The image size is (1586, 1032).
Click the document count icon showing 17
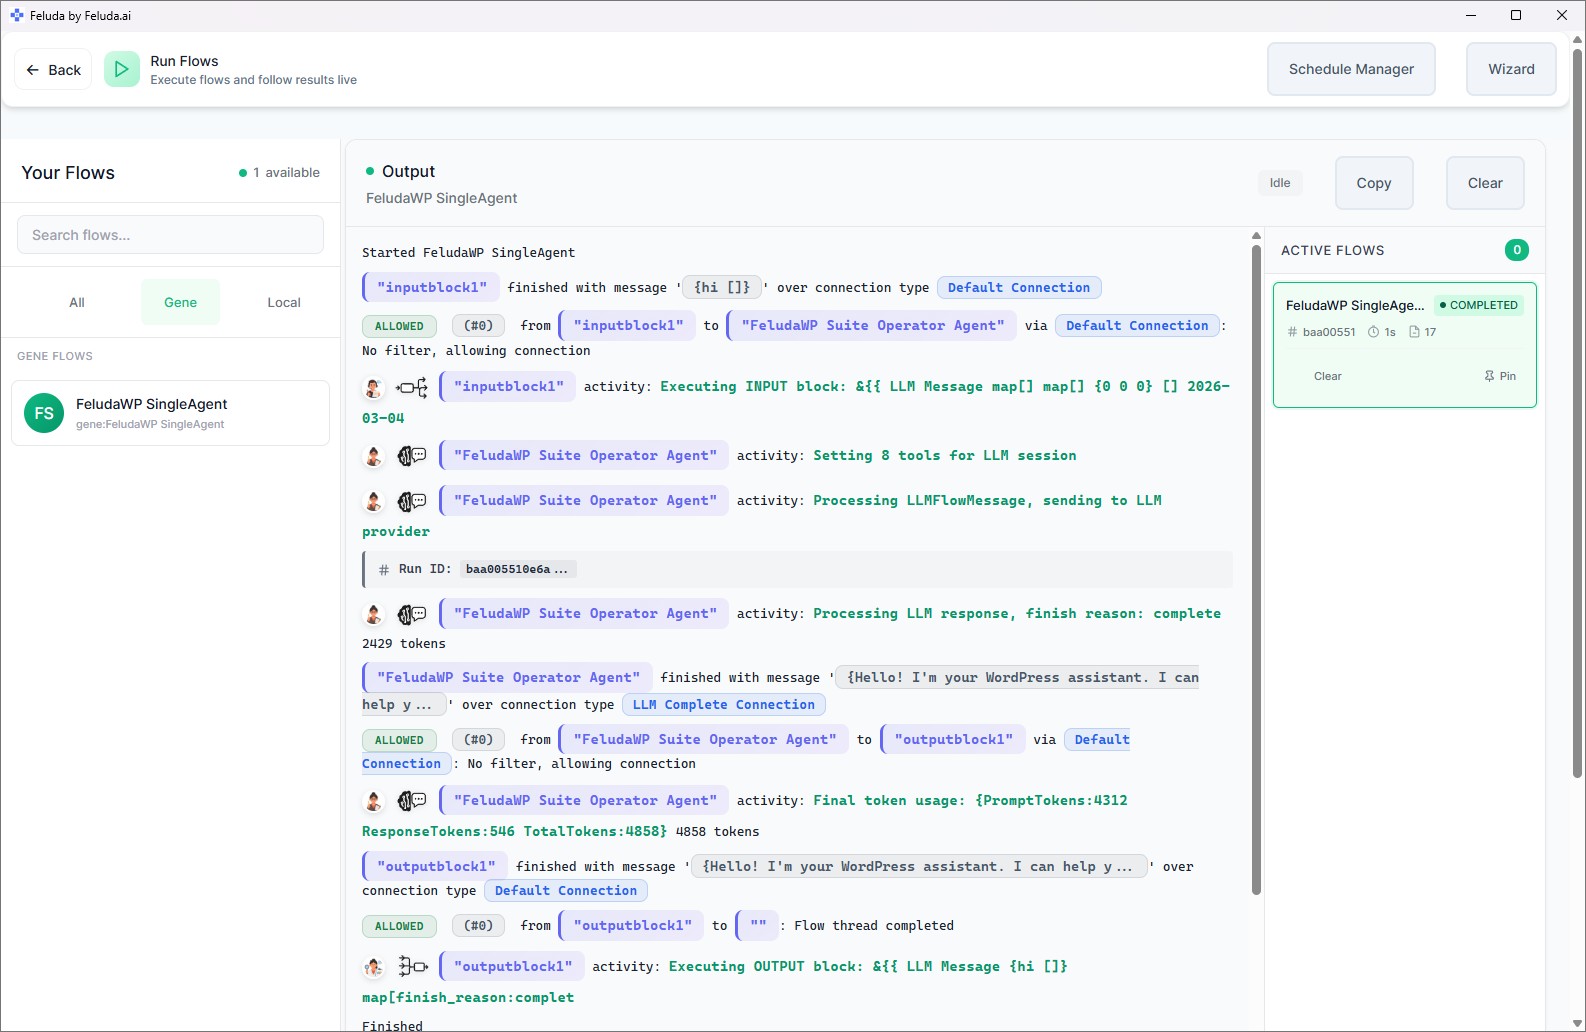coord(1414,332)
